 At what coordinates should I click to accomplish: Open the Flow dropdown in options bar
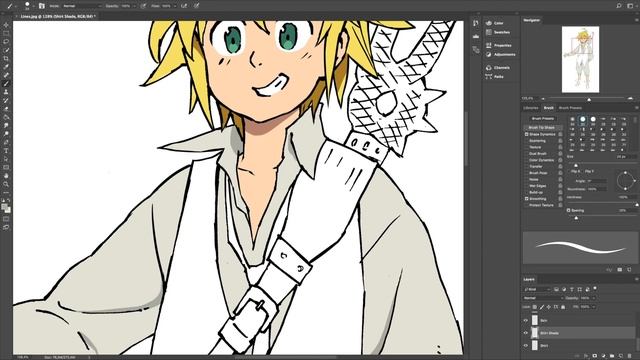[175, 6]
